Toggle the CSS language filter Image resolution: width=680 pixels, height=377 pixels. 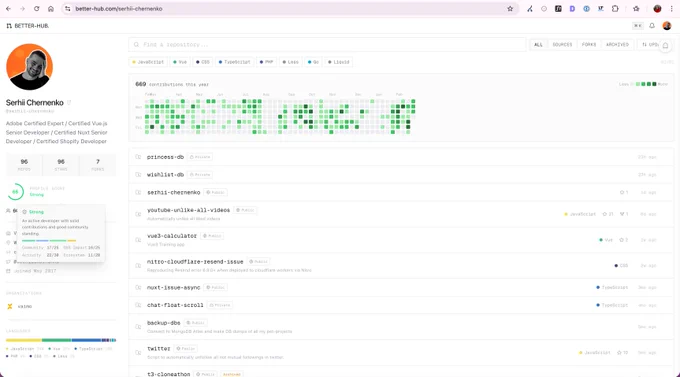[x=203, y=62]
